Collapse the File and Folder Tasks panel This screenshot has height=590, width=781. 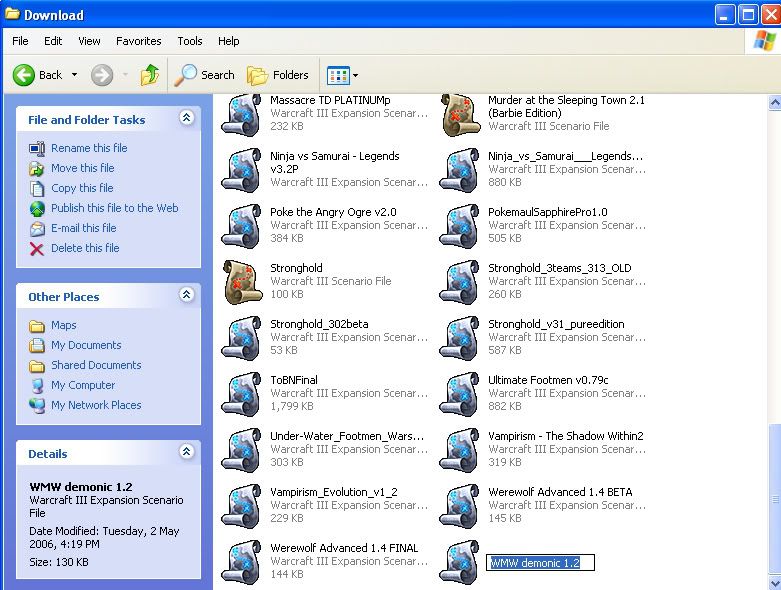point(186,118)
